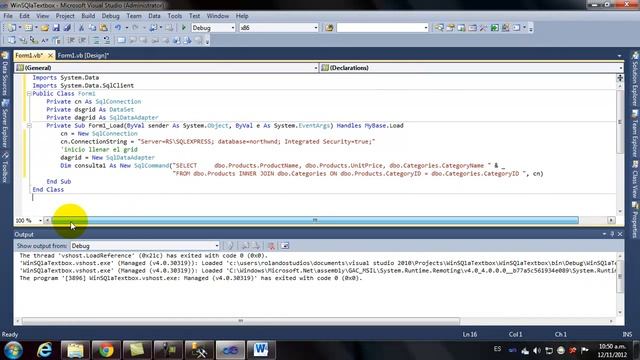
Task: Open the Tools menu
Action: [x=175, y=16]
